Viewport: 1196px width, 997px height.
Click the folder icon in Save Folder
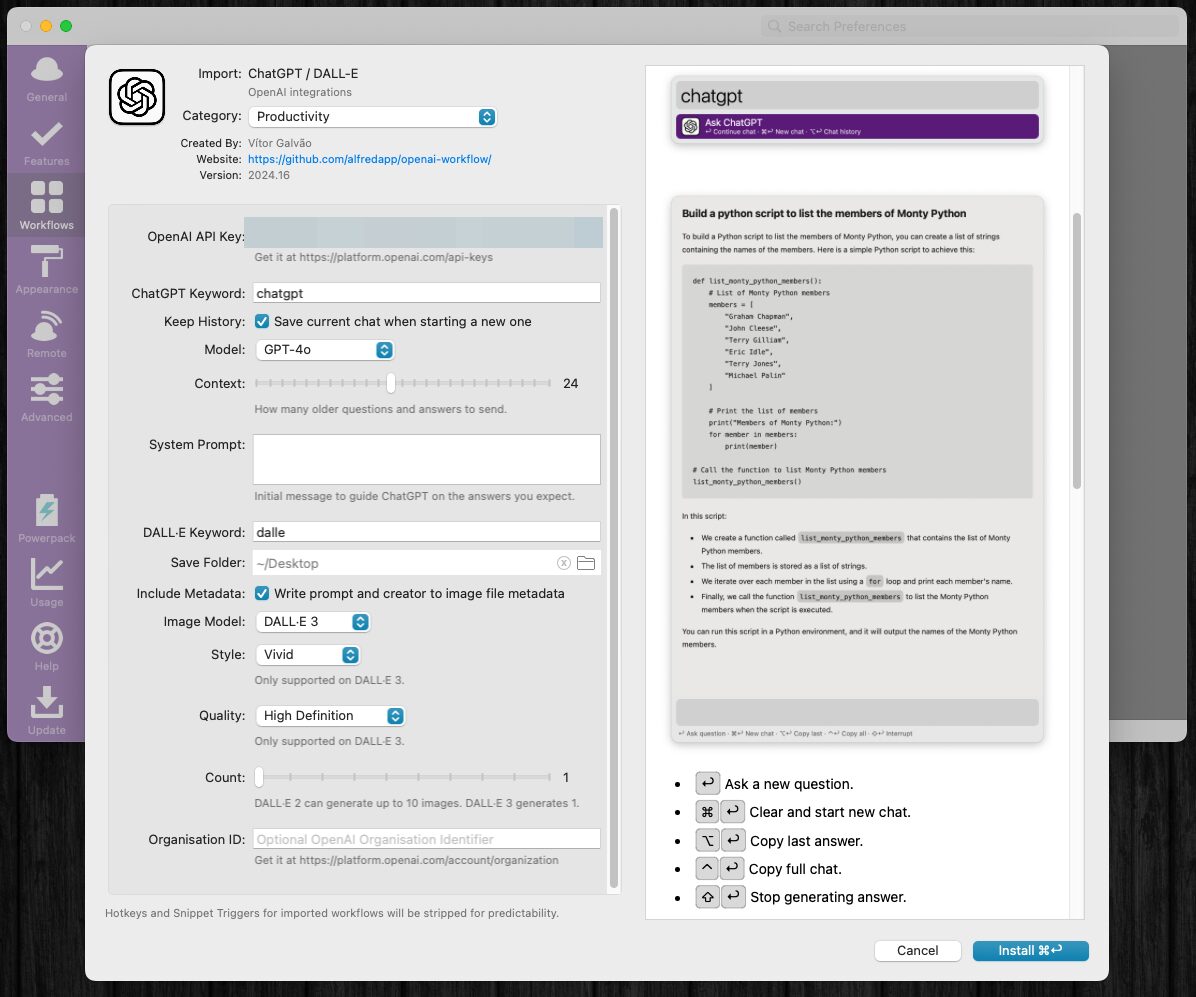pyautogui.click(x=586, y=563)
